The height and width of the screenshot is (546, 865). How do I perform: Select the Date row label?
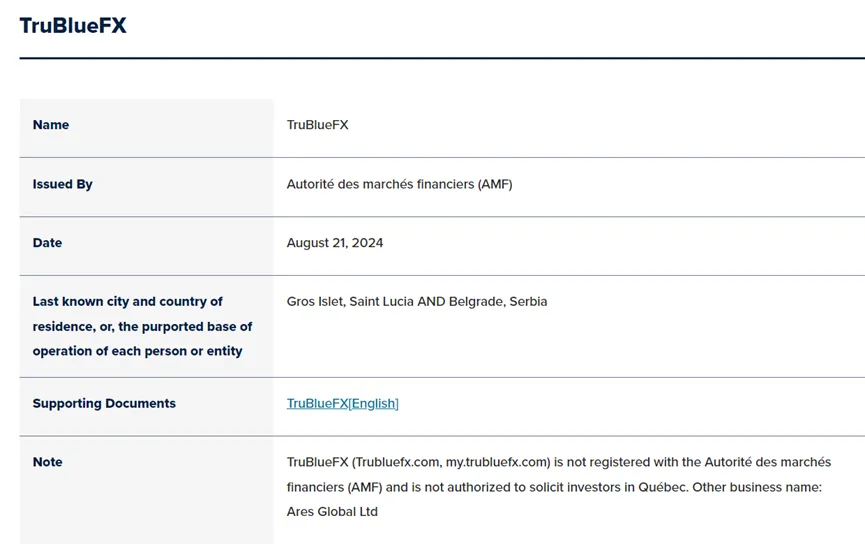[x=47, y=243]
